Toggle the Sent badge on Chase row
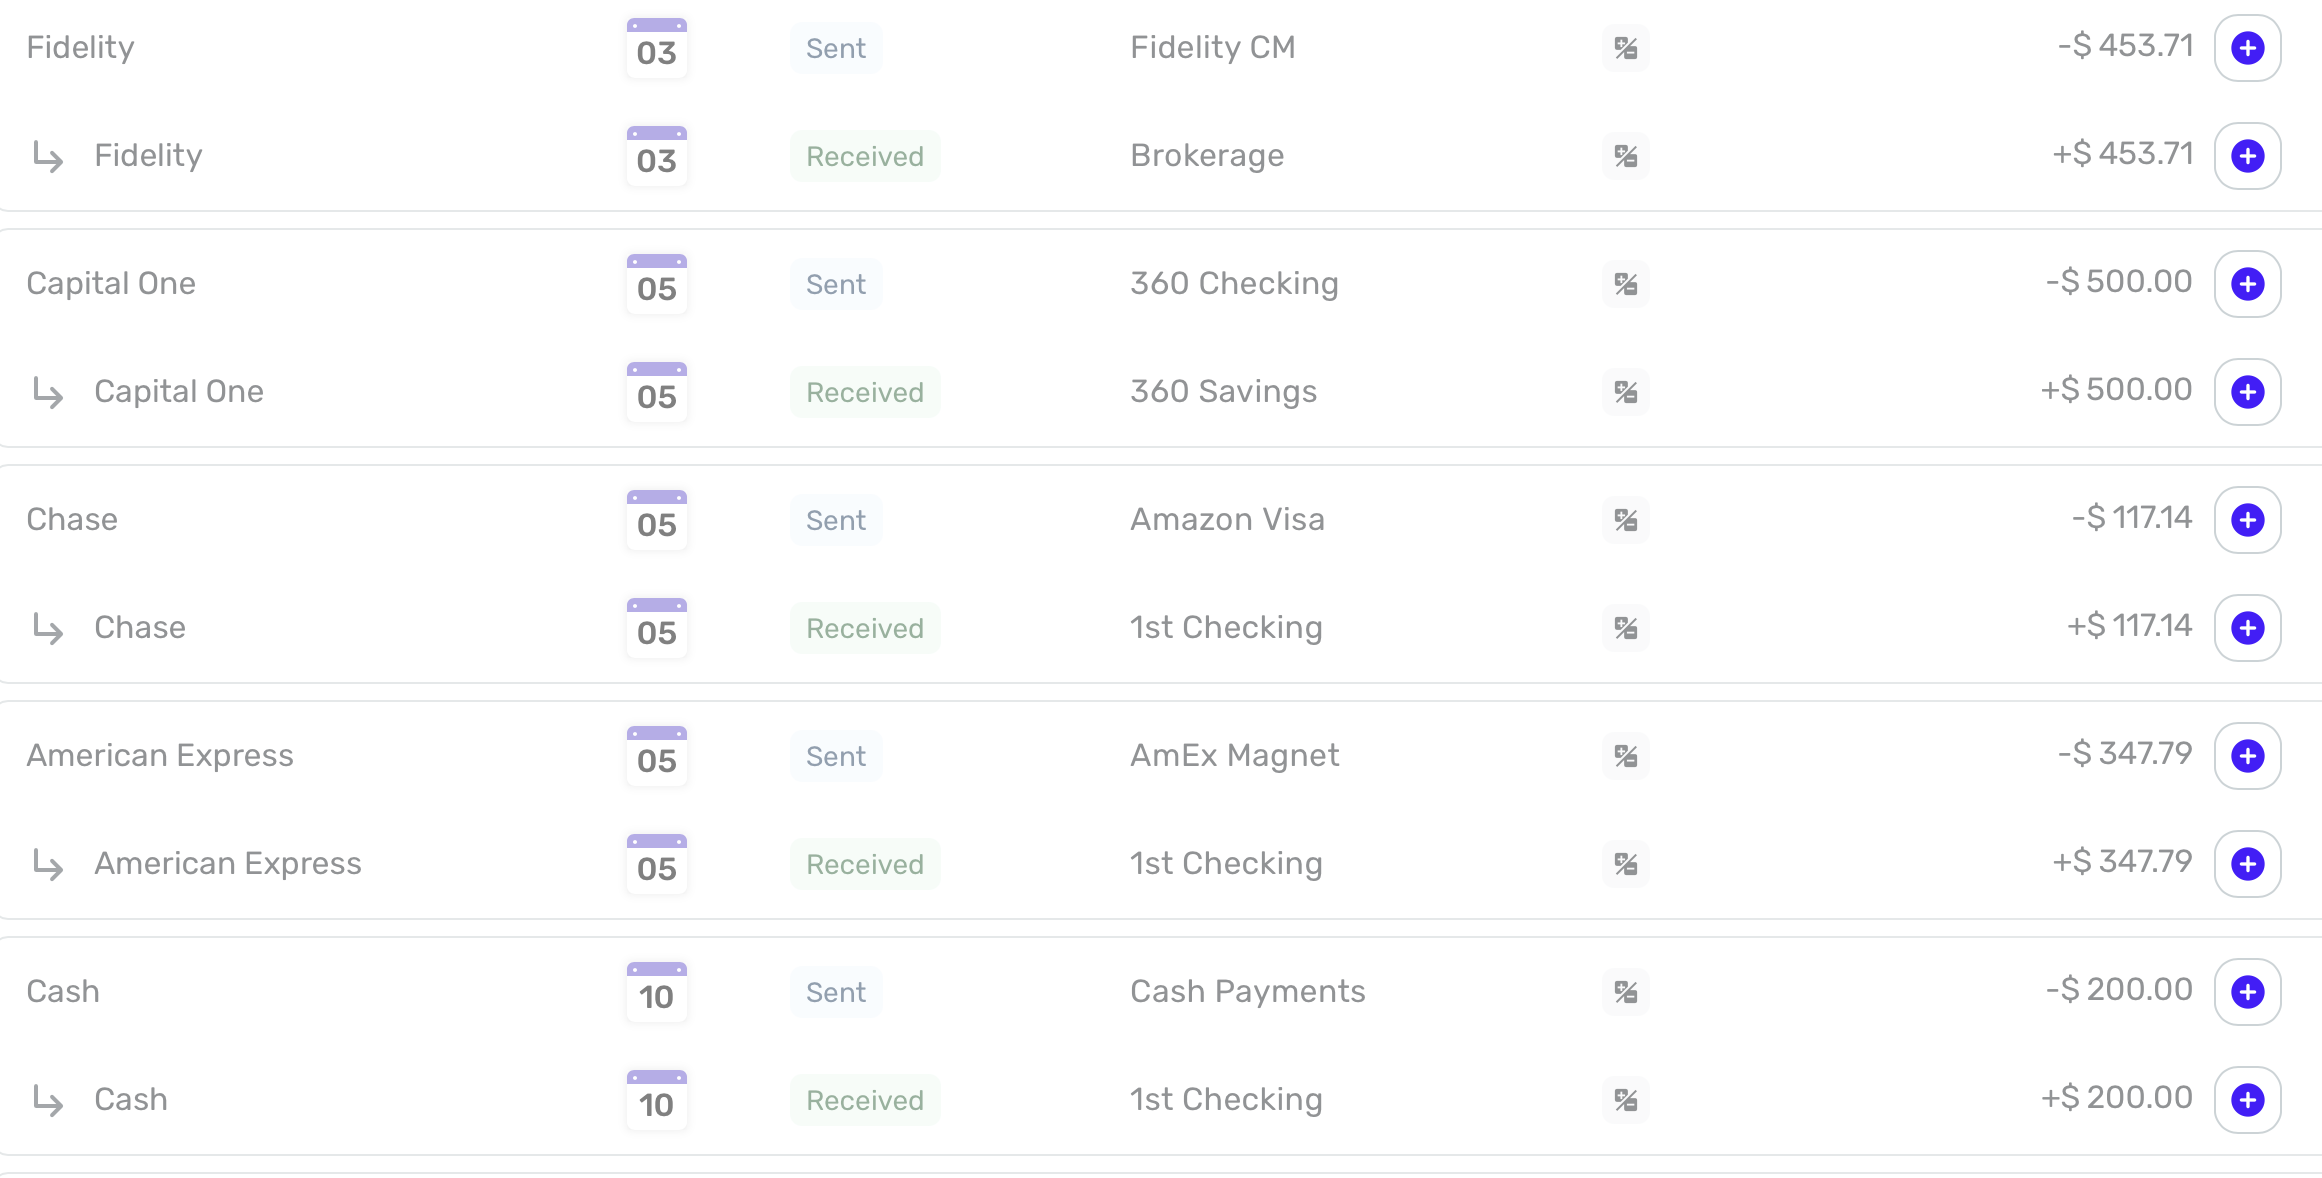The height and width of the screenshot is (1178, 2322). [835, 520]
